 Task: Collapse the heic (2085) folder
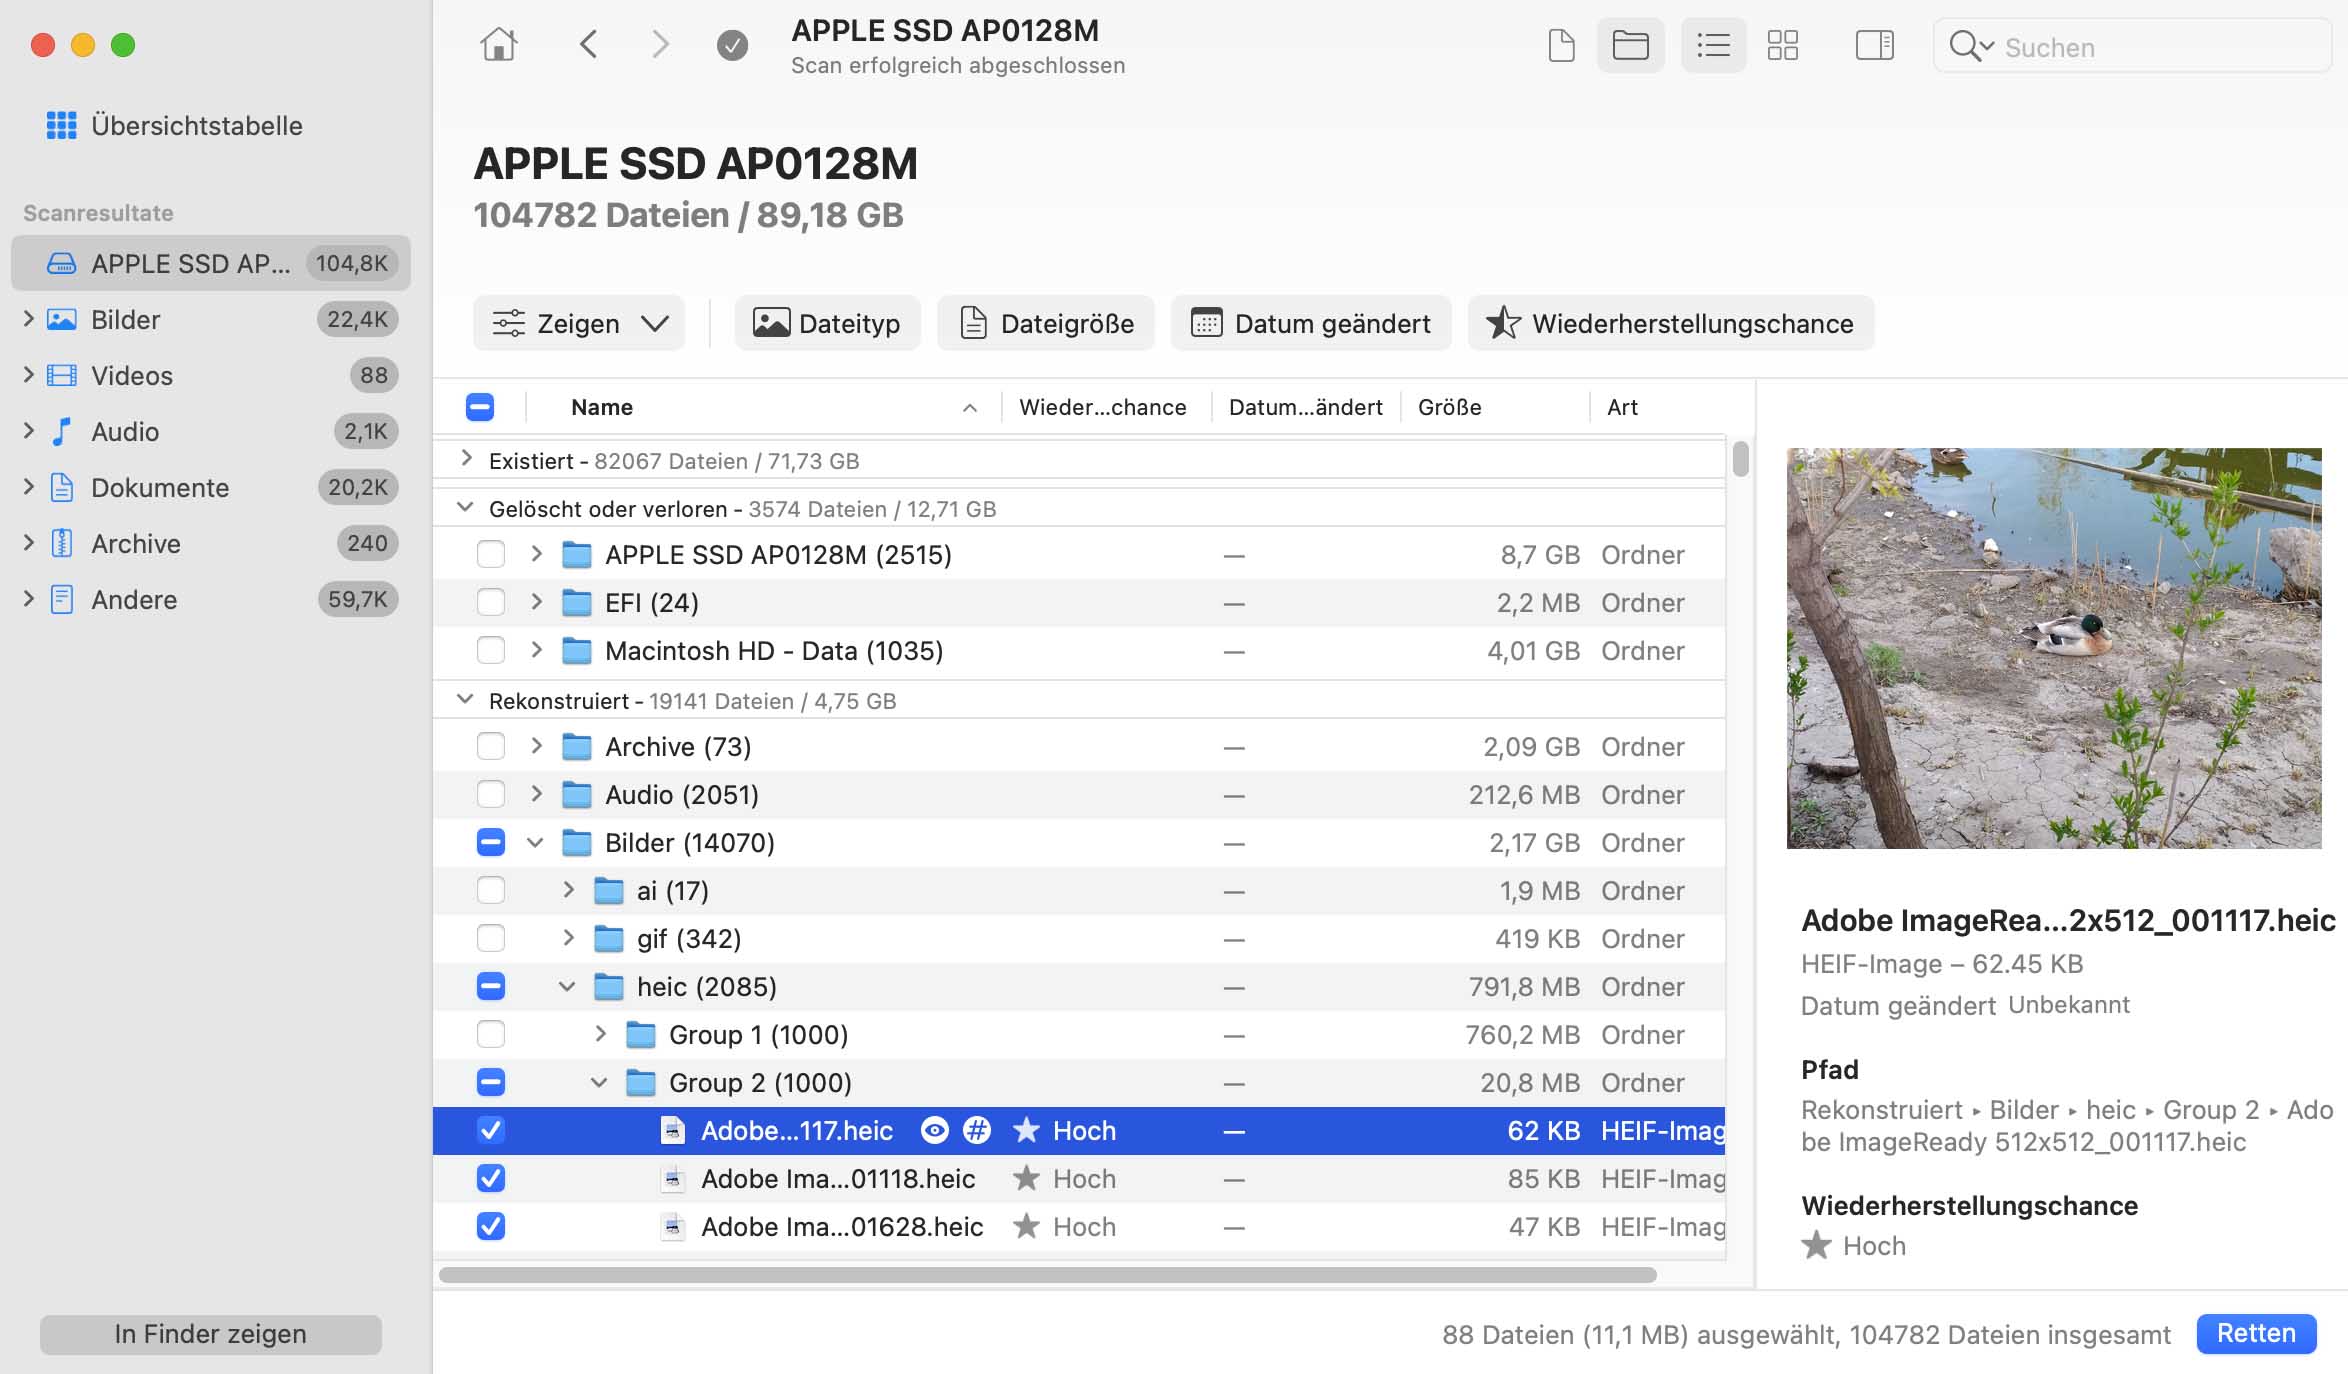pos(568,987)
